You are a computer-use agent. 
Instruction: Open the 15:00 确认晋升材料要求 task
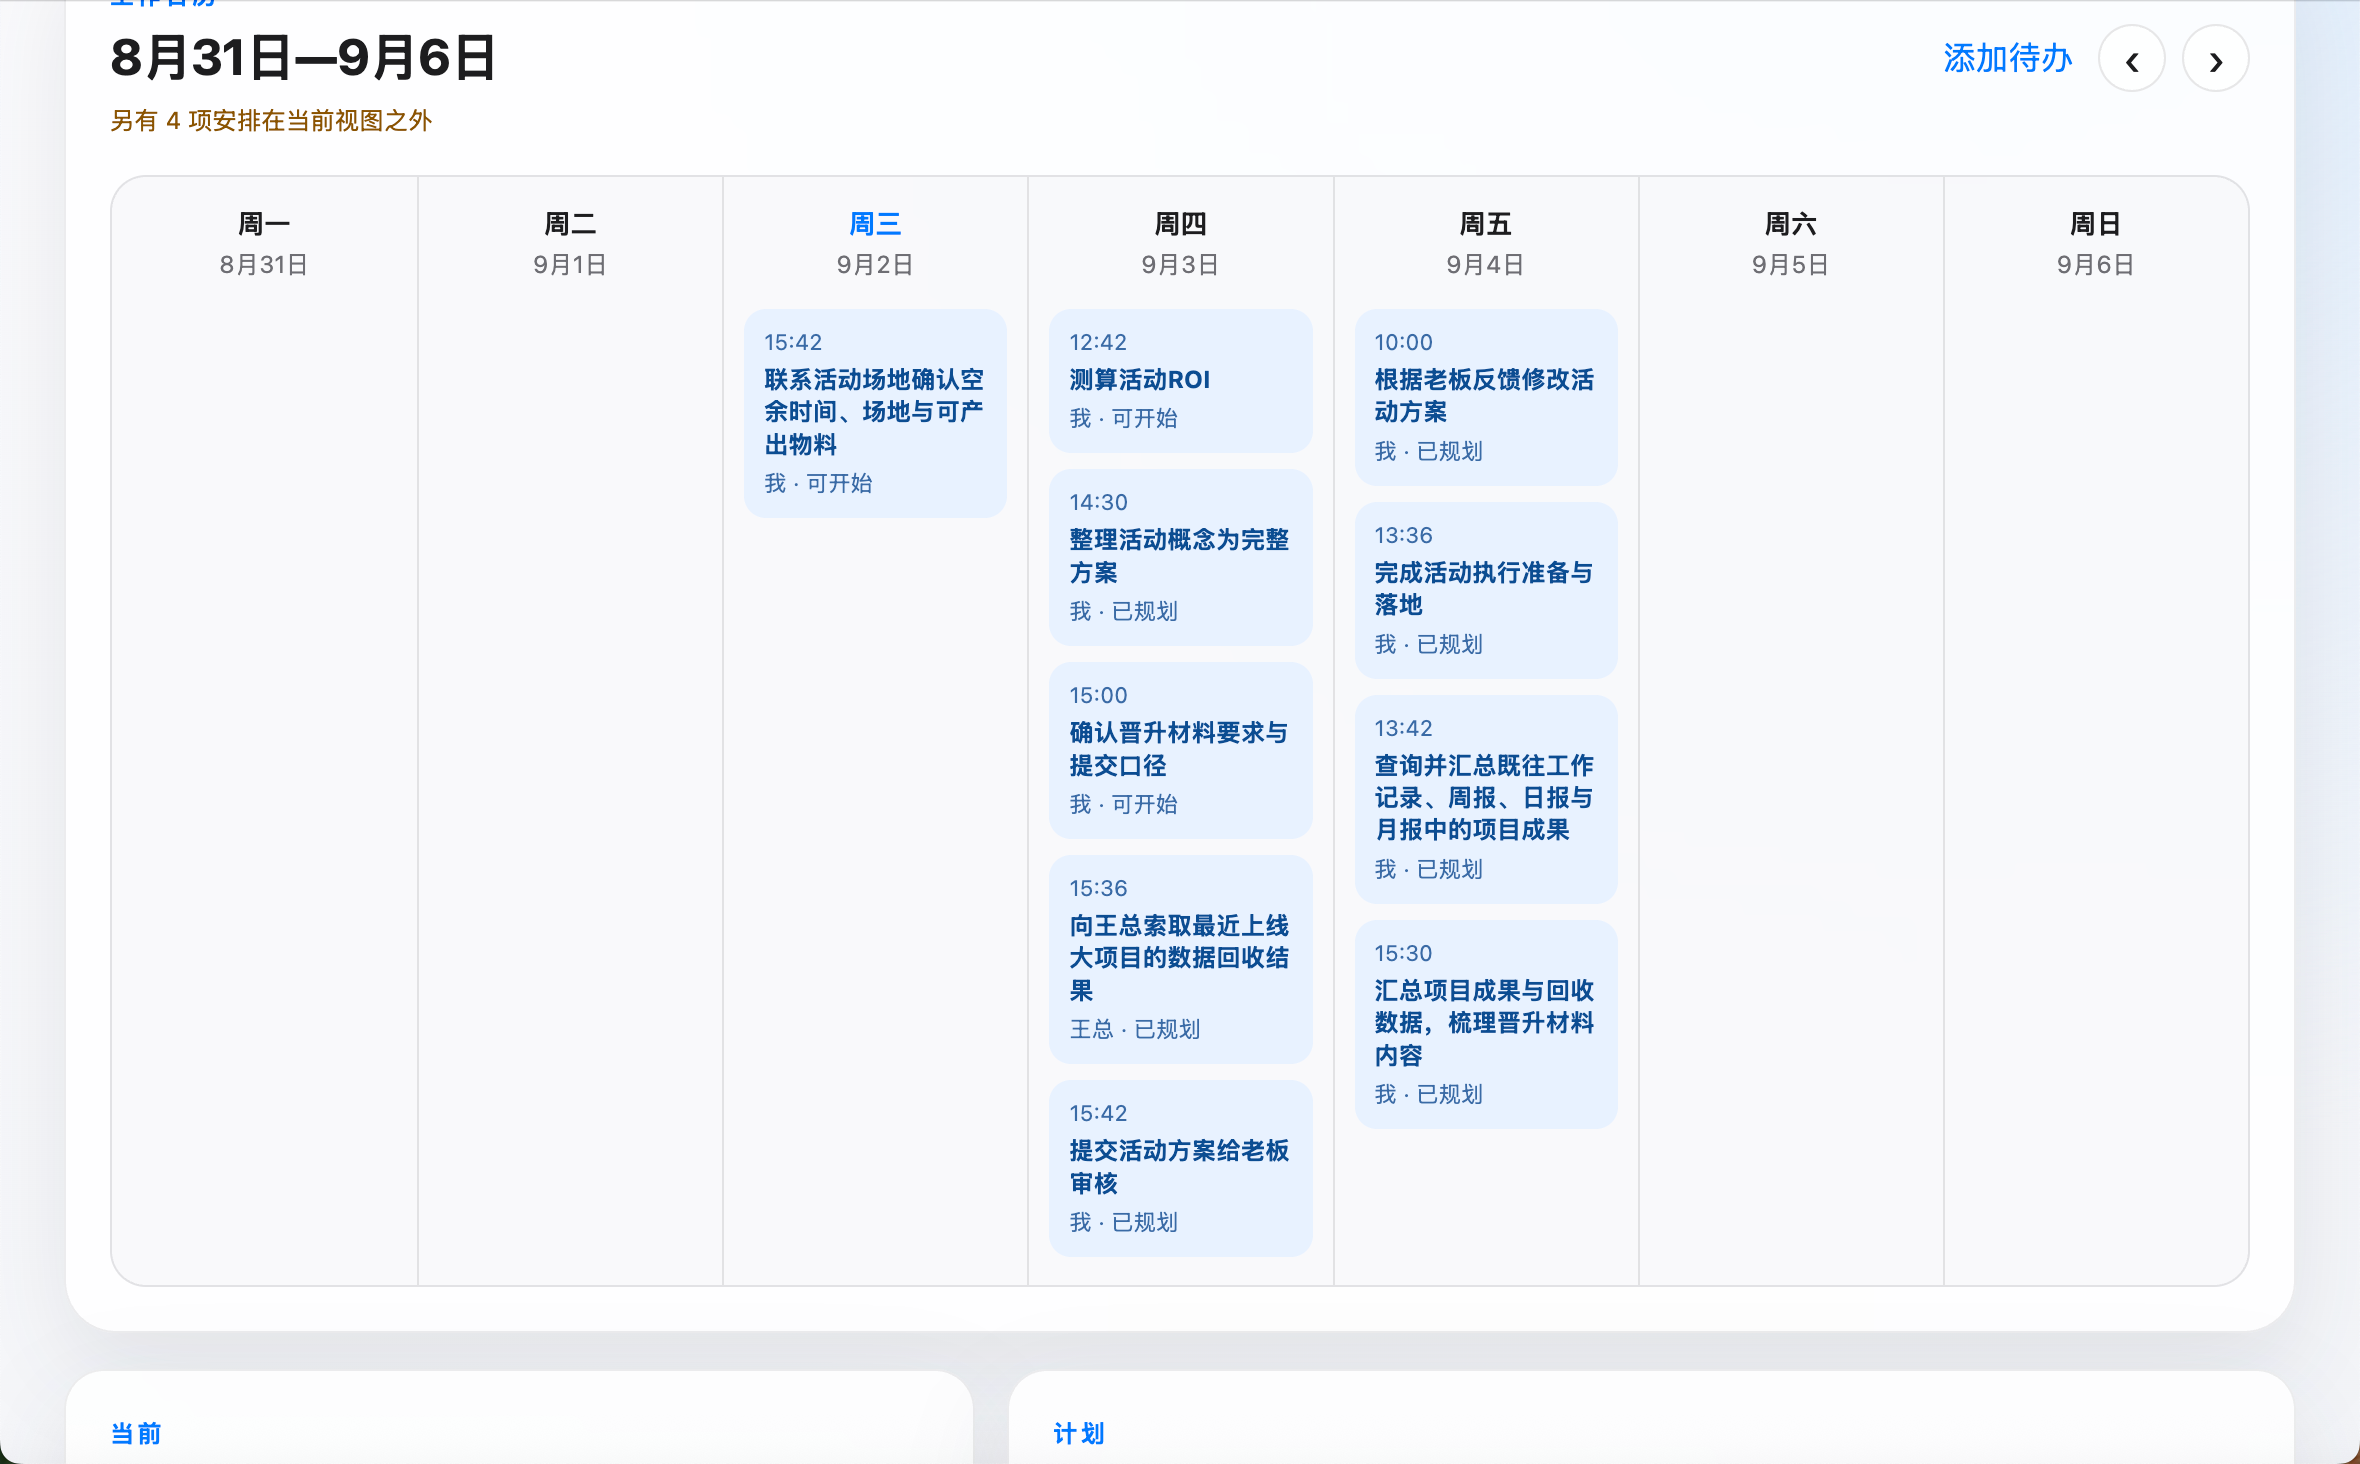1180,750
